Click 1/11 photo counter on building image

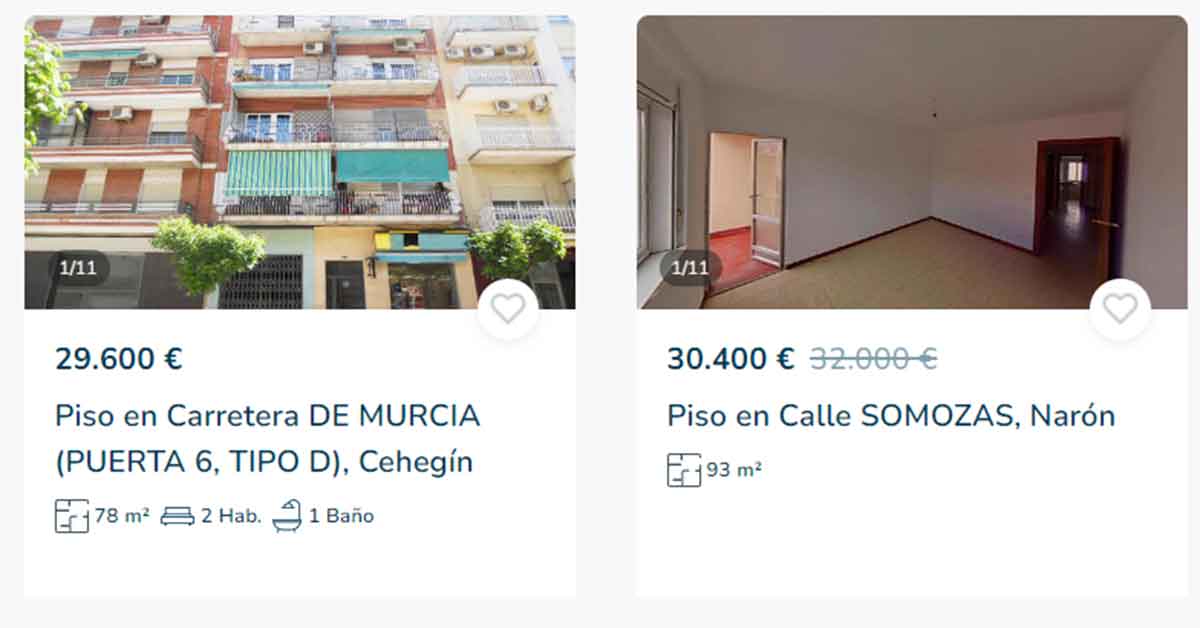coord(76,268)
